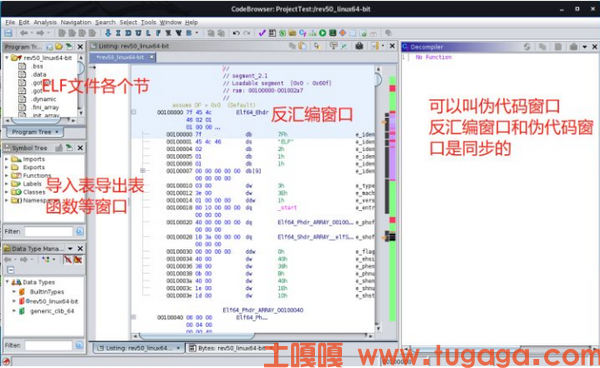This screenshot has height=368, width=600.
Task: Go back with the left arrow navigation icon
Action: tap(24, 33)
